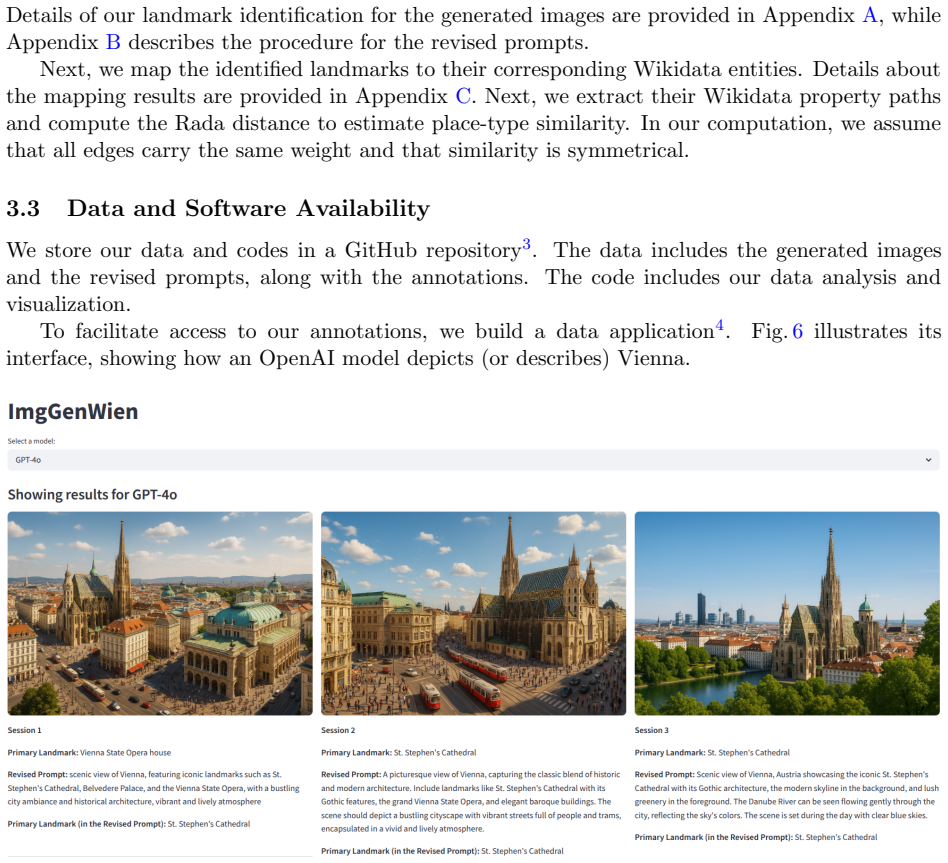Open footnote 4 after data application
The width and height of the screenshot is (948, 863).
pos(719,326)
